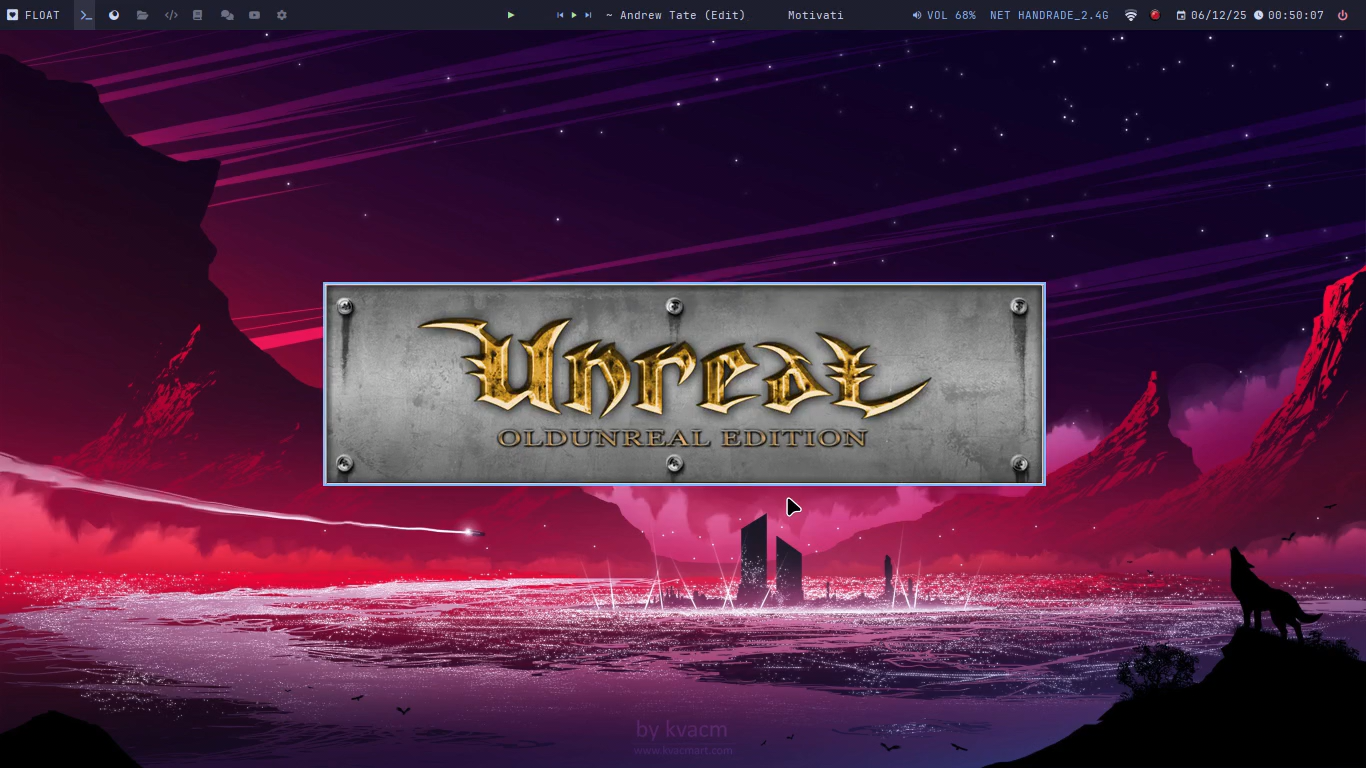Click the NET HANDRADE_2.4G network module
Screen dimensions: 1366x768
point(1049,15)
